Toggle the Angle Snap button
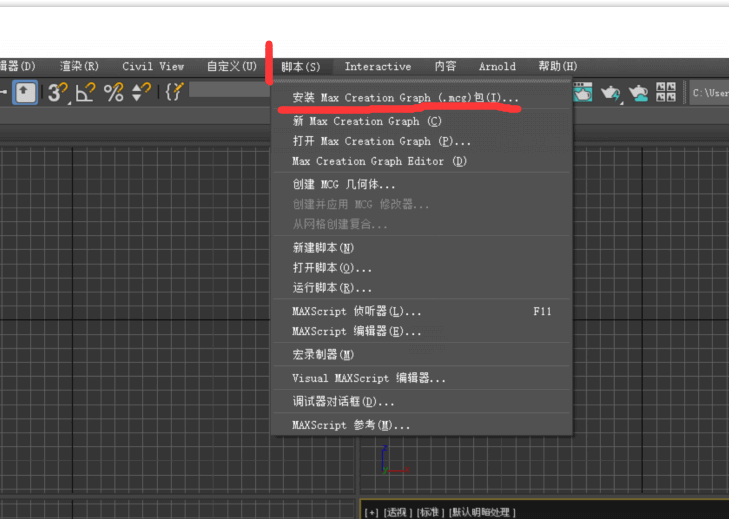 tap(85, 93)
